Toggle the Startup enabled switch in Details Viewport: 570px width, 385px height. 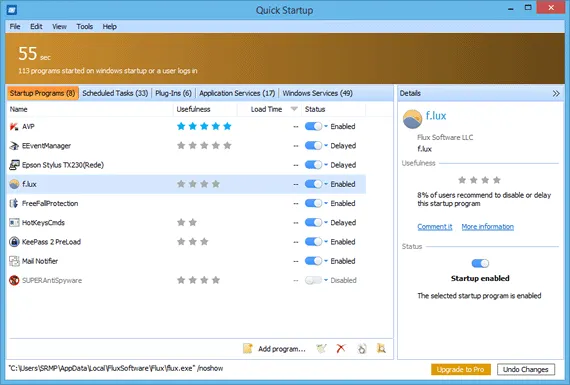coord(480,263)
